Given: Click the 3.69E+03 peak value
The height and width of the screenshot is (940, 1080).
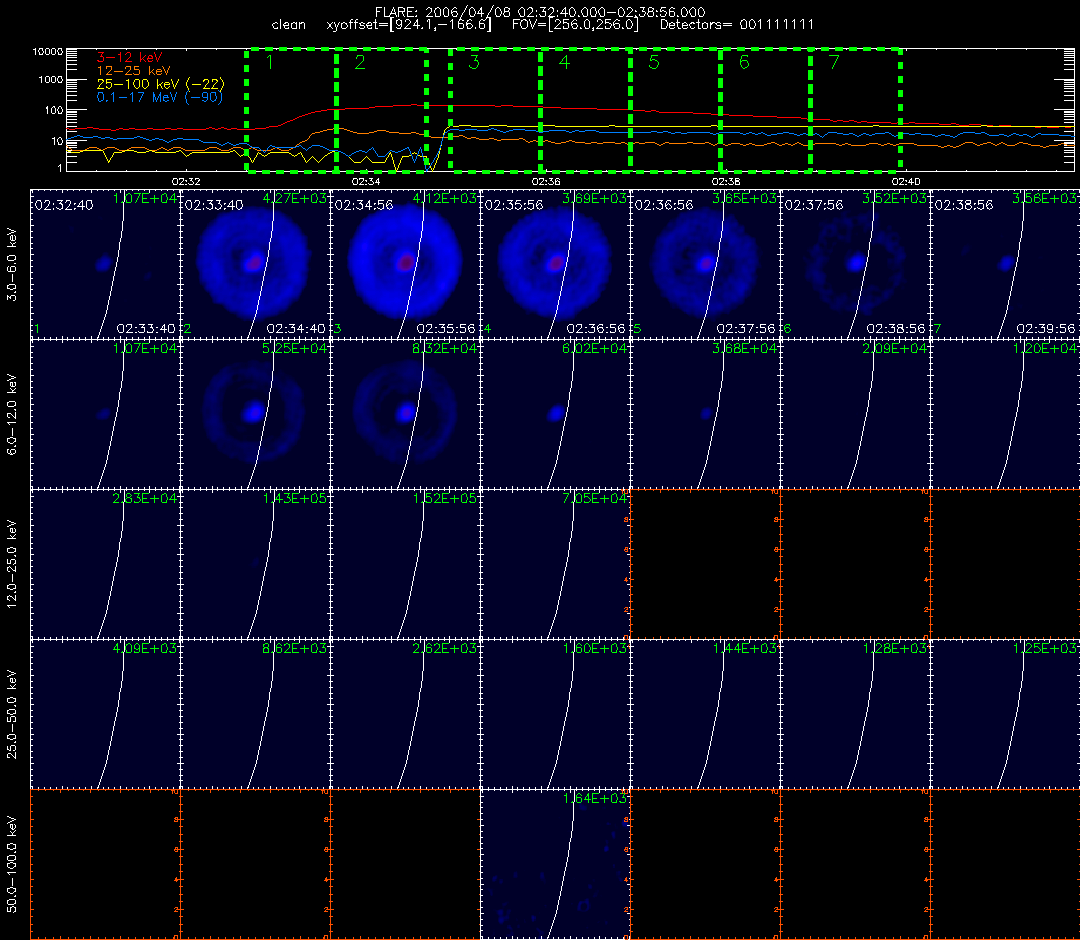Looking at the screenshot, I should pos(594,198).
